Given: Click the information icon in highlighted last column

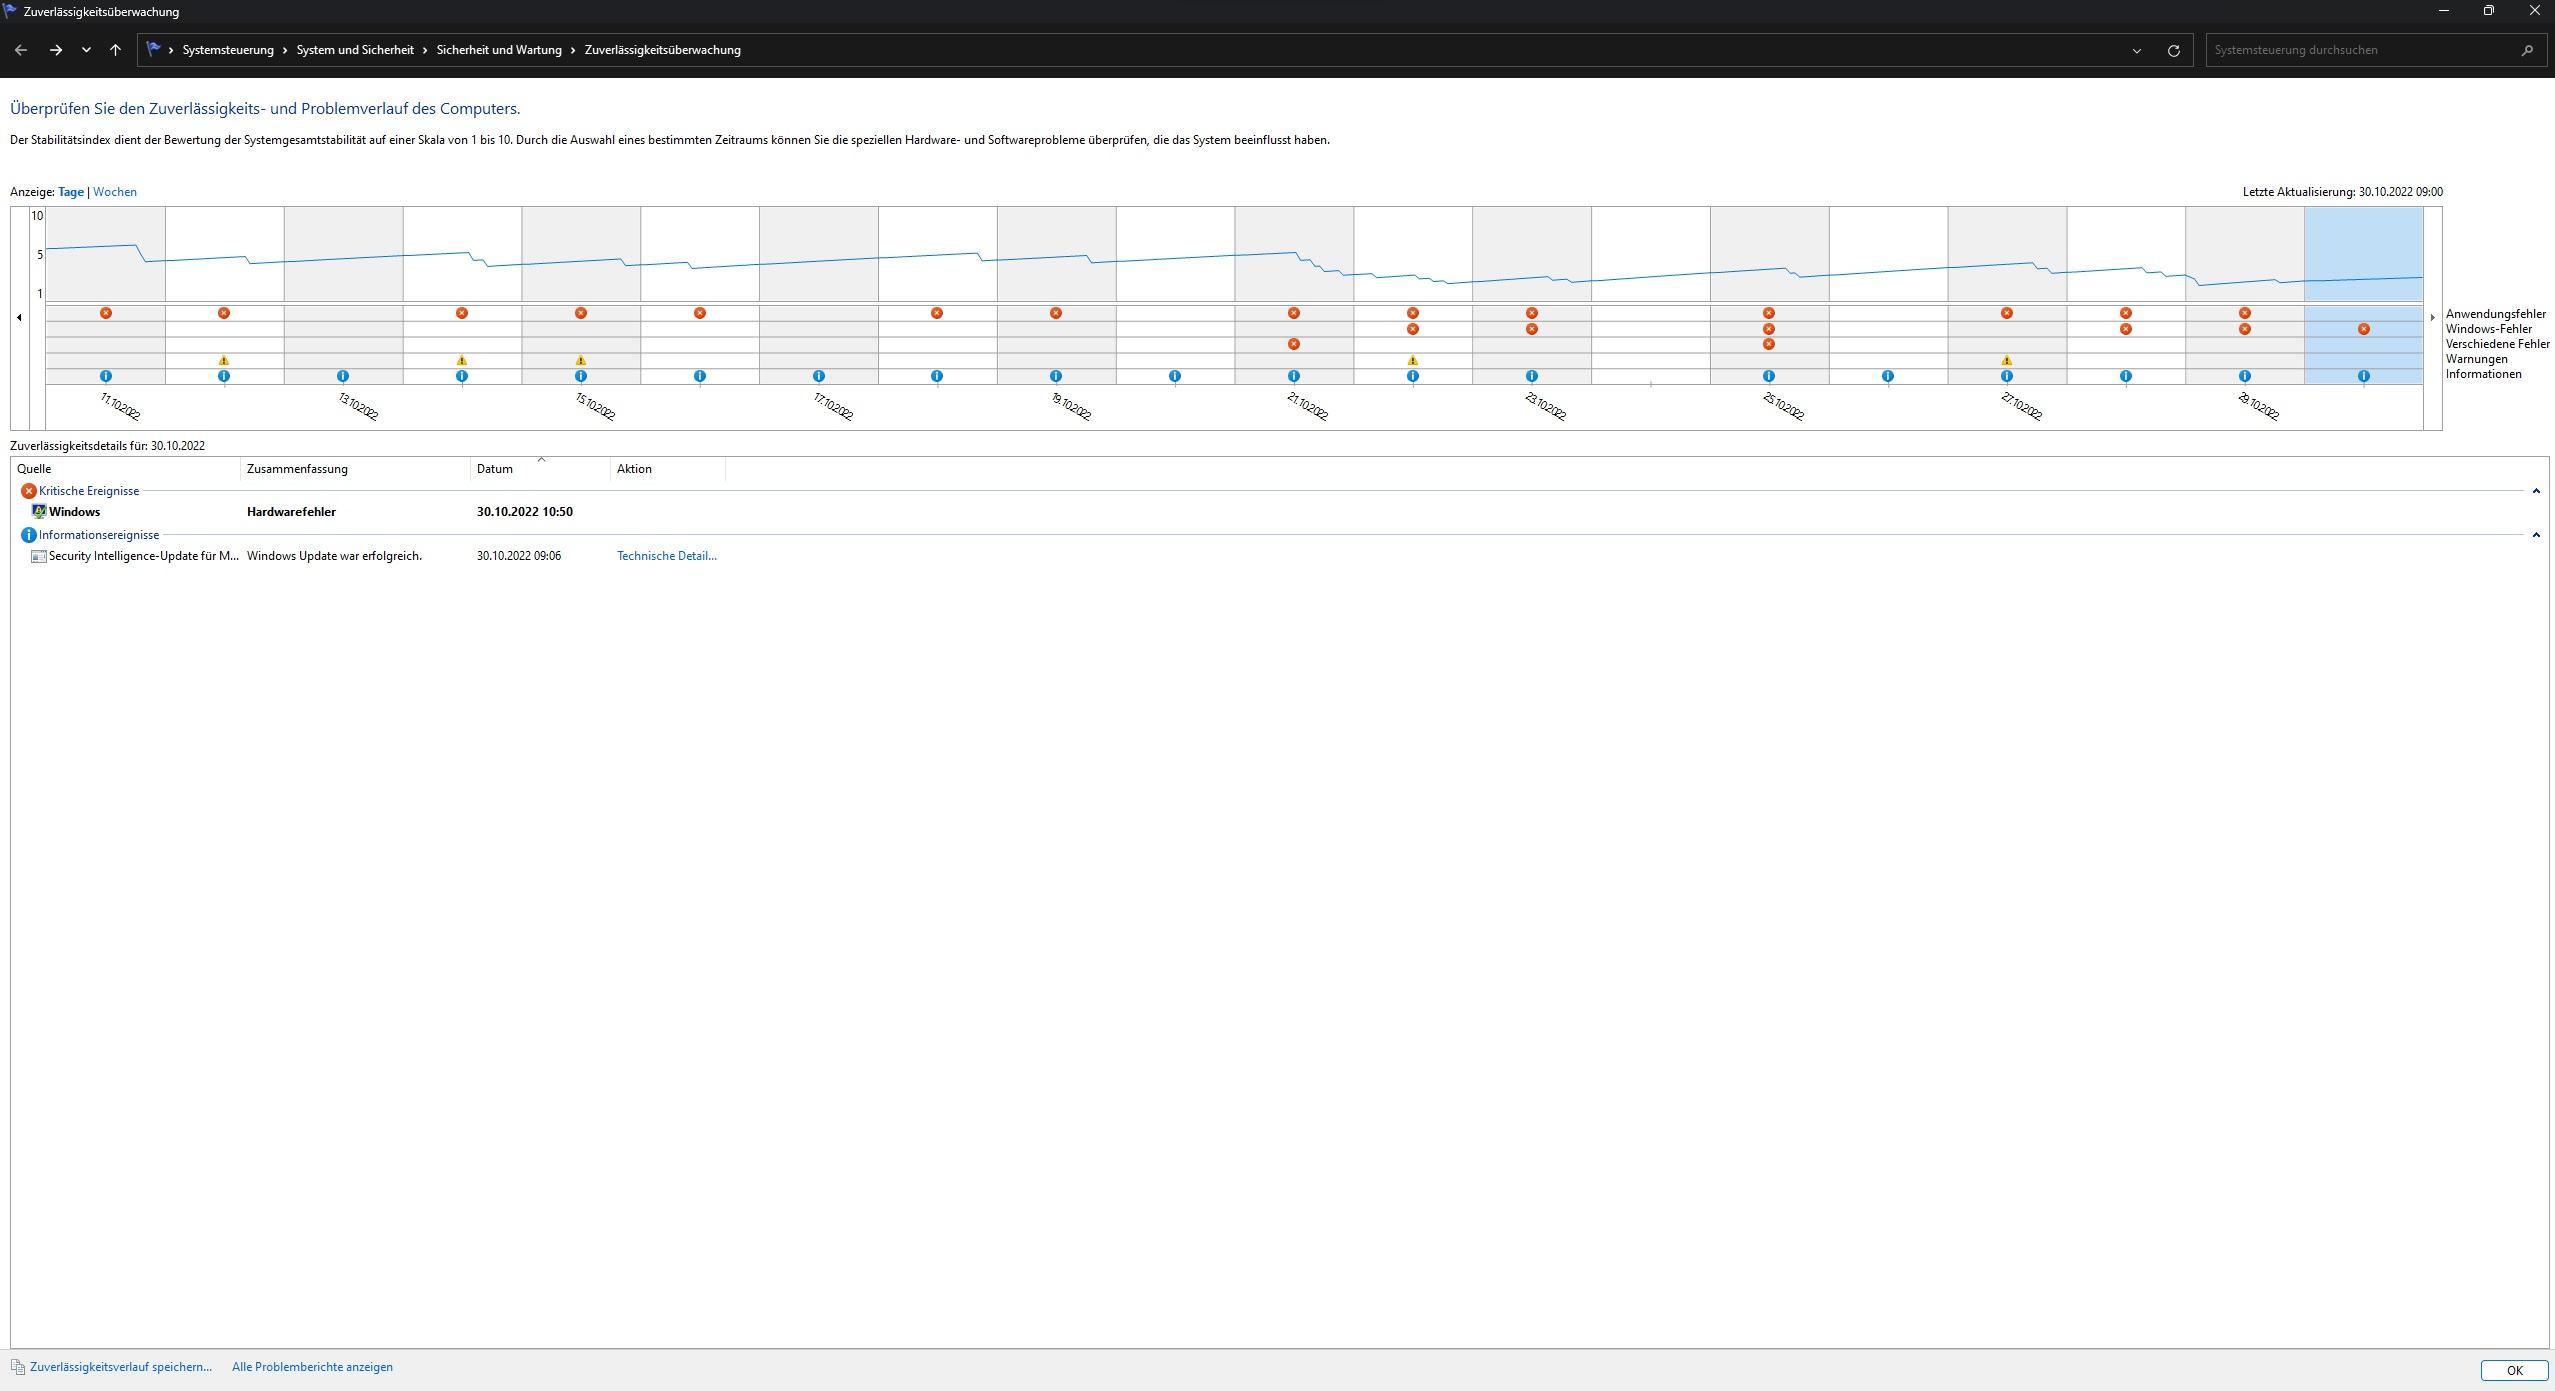Looking at the screenshot, I should tap(2363, 376).
